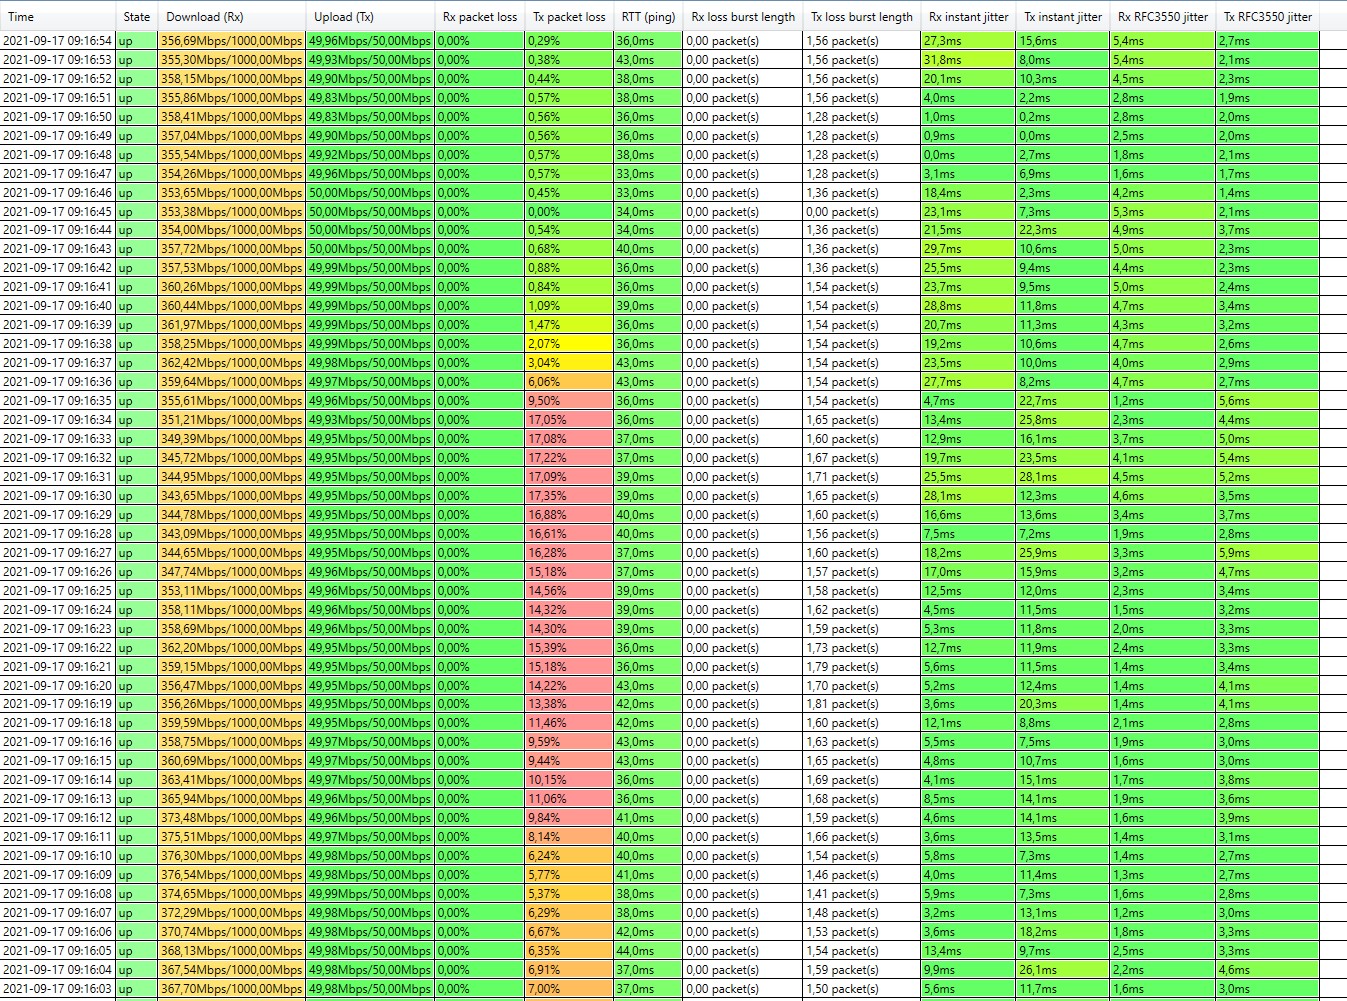Click Tx loss burst value 1,79 packet(s)
This screenshot has width=1347, height=1001.
[862, 667]
